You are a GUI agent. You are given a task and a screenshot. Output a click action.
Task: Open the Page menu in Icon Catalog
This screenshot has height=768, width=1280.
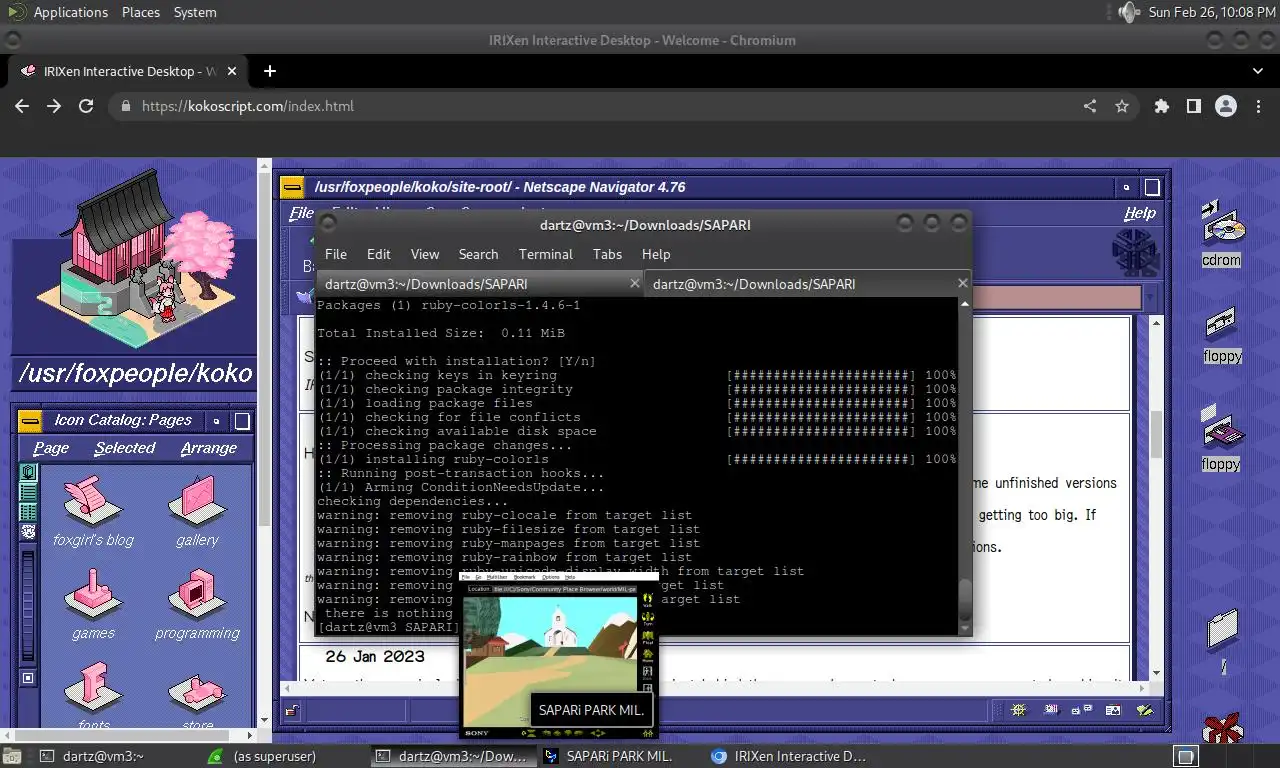pyautogui.click(x=51, y=448)
